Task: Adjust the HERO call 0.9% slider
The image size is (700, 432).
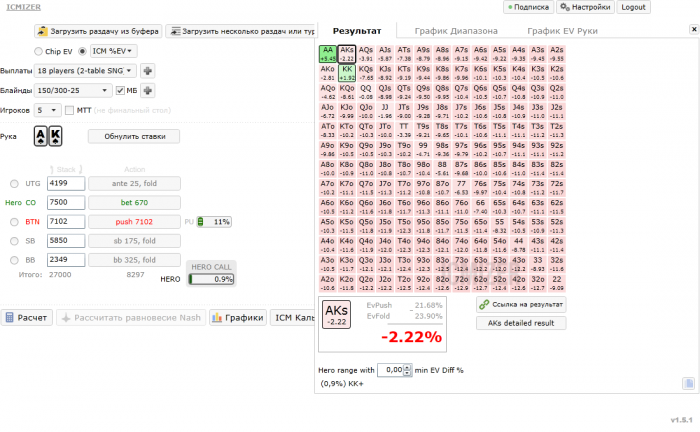Action: 211,279
